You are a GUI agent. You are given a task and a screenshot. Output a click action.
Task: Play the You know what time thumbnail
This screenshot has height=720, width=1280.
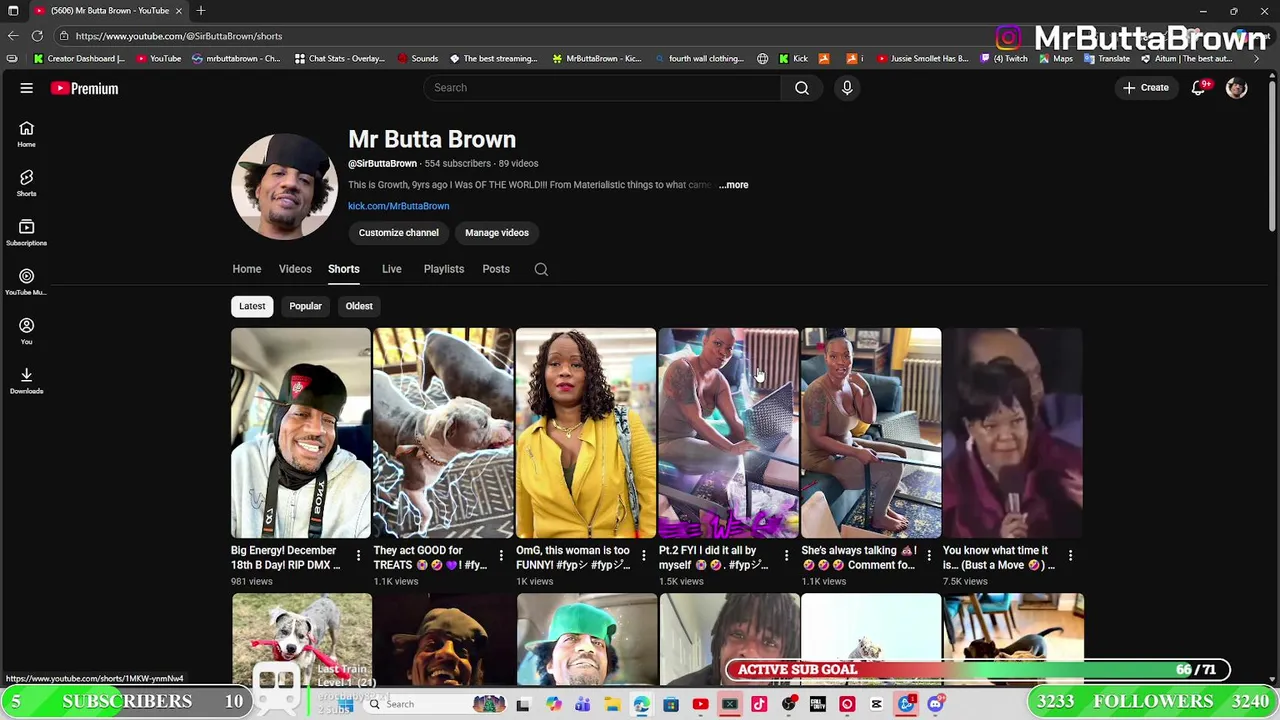click(1013, 433)
